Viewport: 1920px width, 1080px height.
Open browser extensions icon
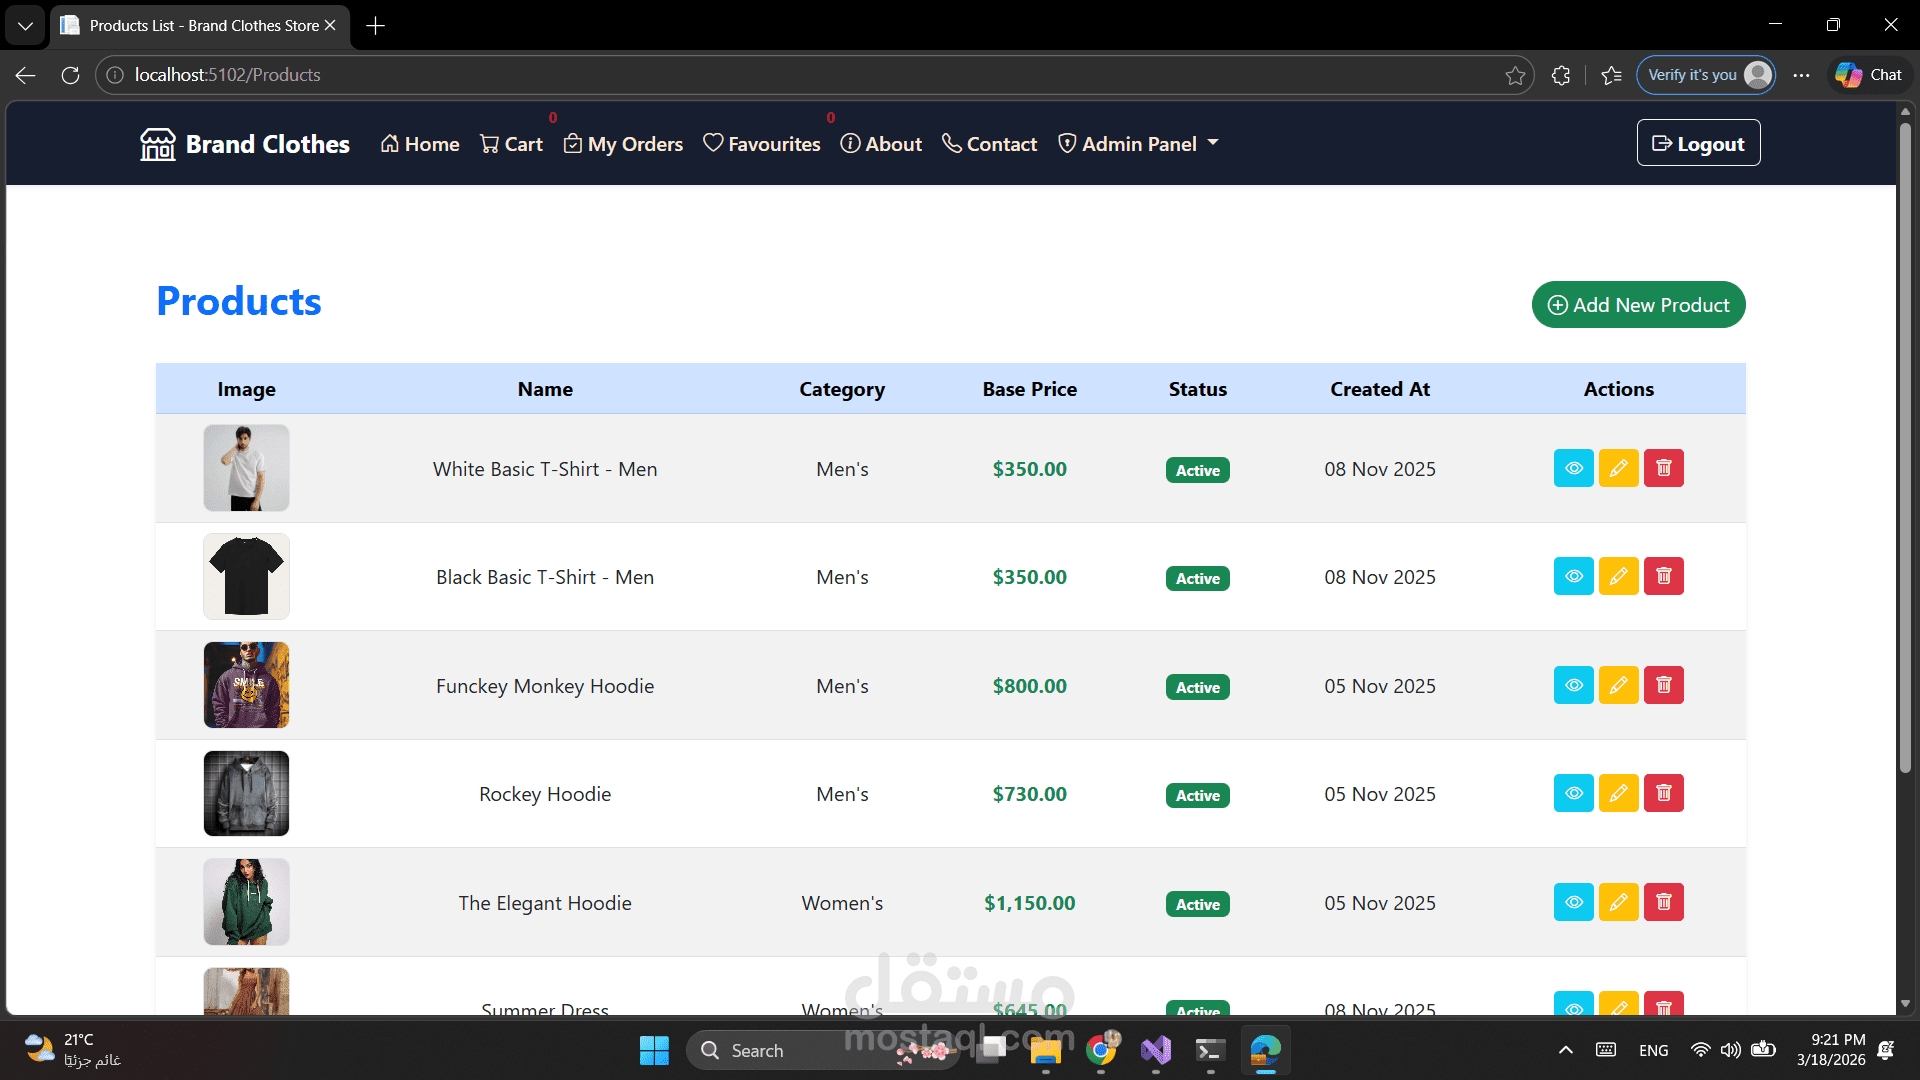(x=1560, y=75)
